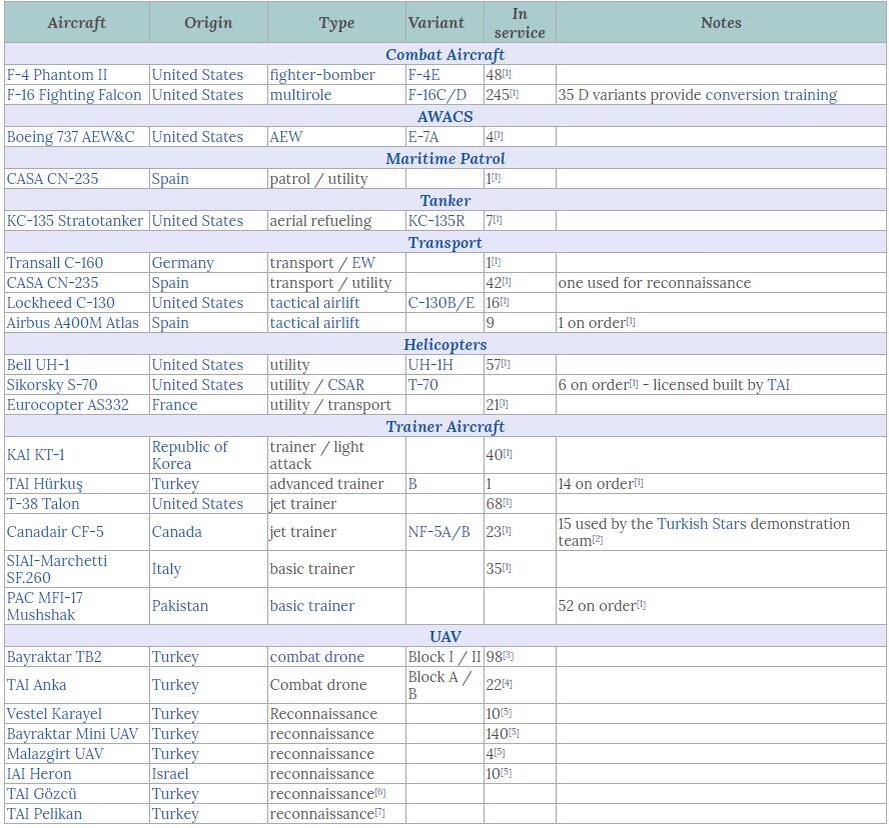This screenshot has height=828, width=889.
Task: Open the UH-1H variant link
Action: tap(430, 365)
